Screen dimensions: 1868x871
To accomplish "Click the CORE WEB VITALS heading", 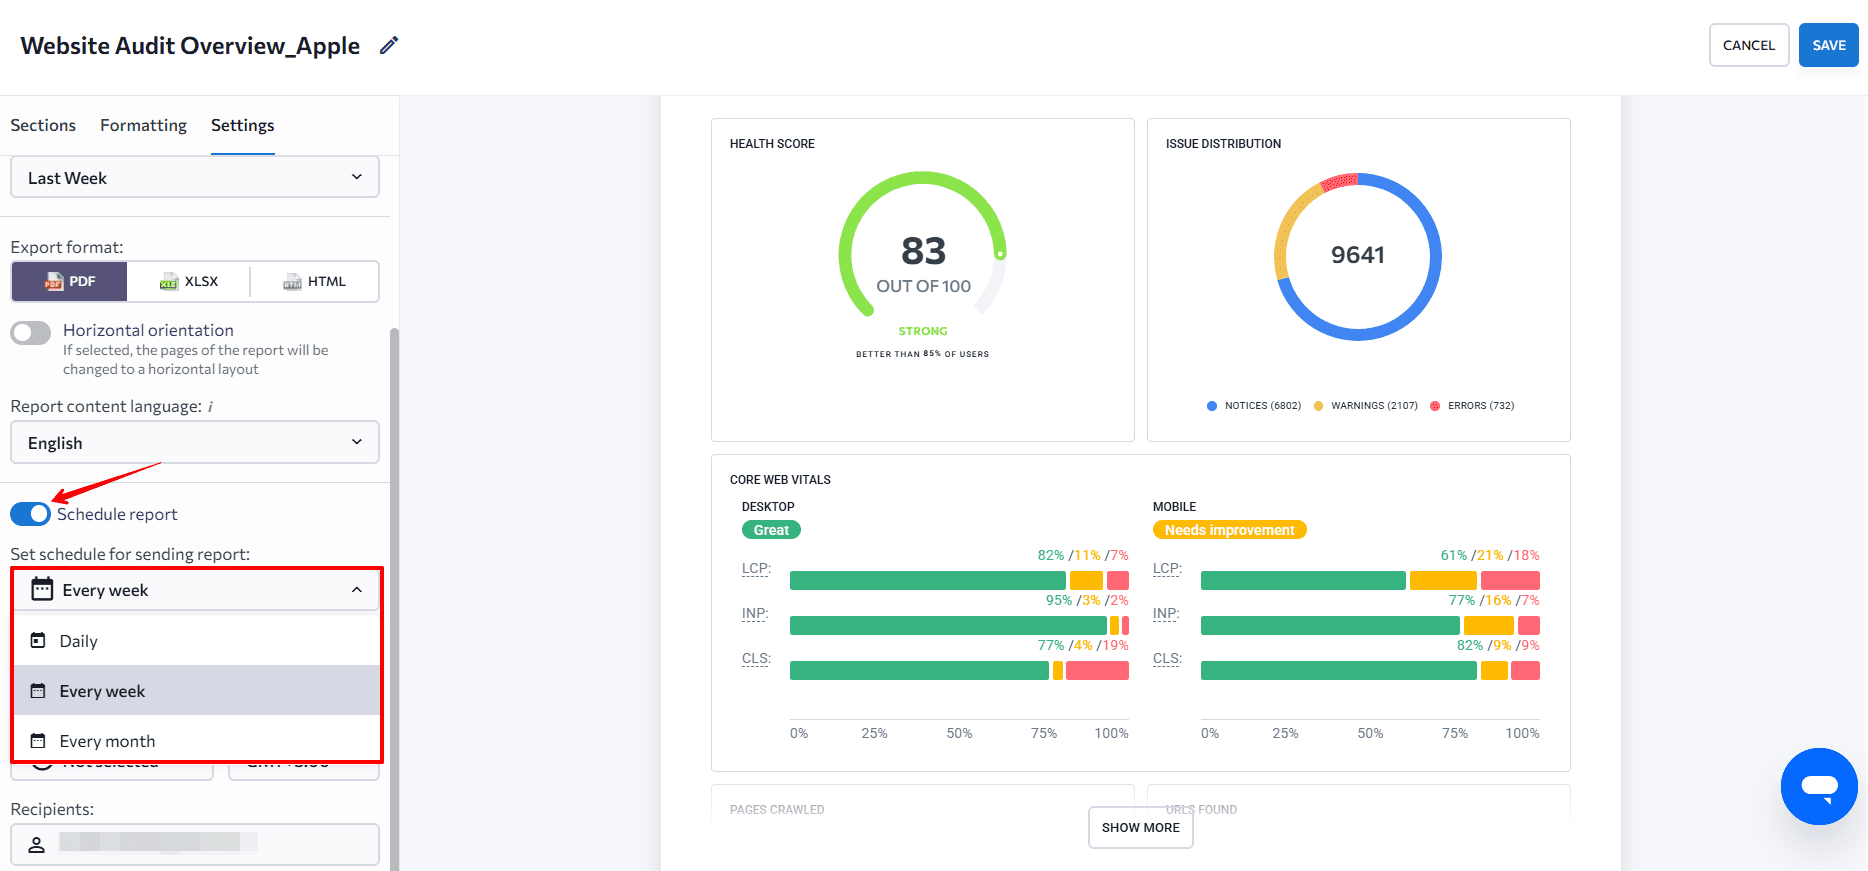I will point(780,480).
